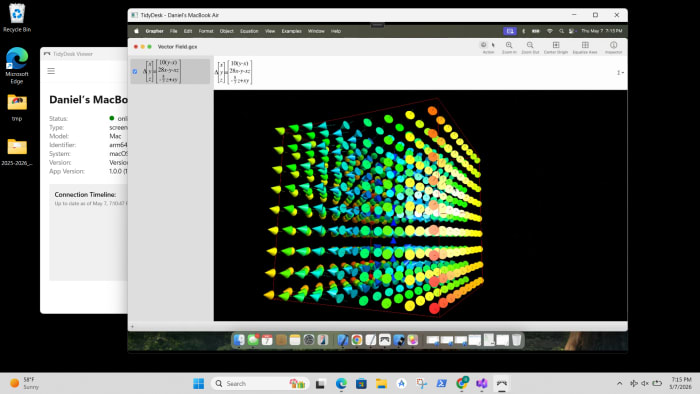Image resolution: width=700 pixels, height=394 pixels.
Task: Click the Connection Timeline heading in TidyDesk Viewer
Action: click(x=85, y=195)
